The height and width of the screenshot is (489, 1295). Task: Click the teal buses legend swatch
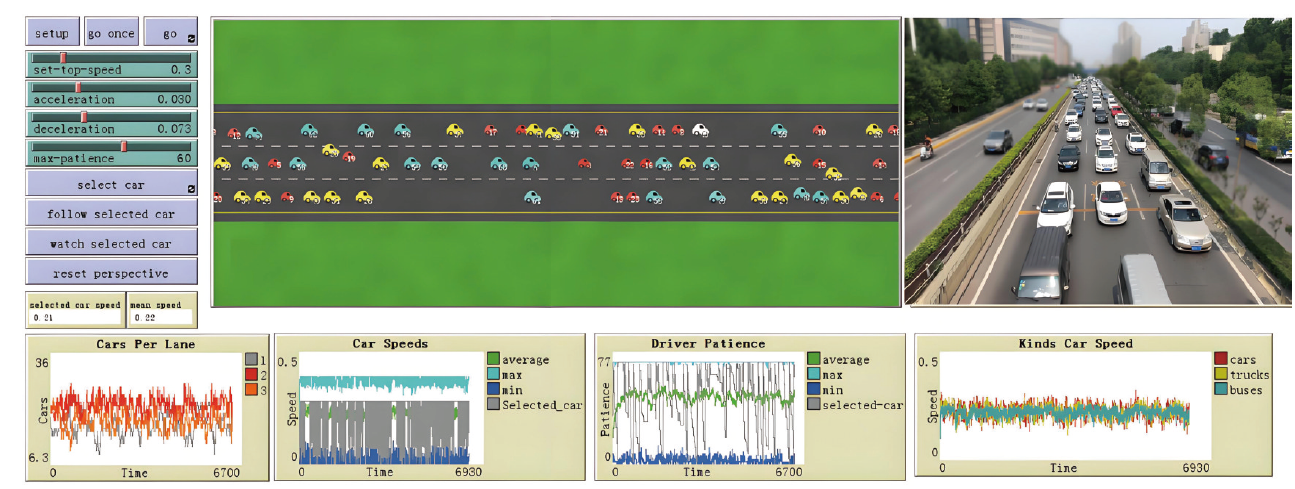pos(1220,389)
